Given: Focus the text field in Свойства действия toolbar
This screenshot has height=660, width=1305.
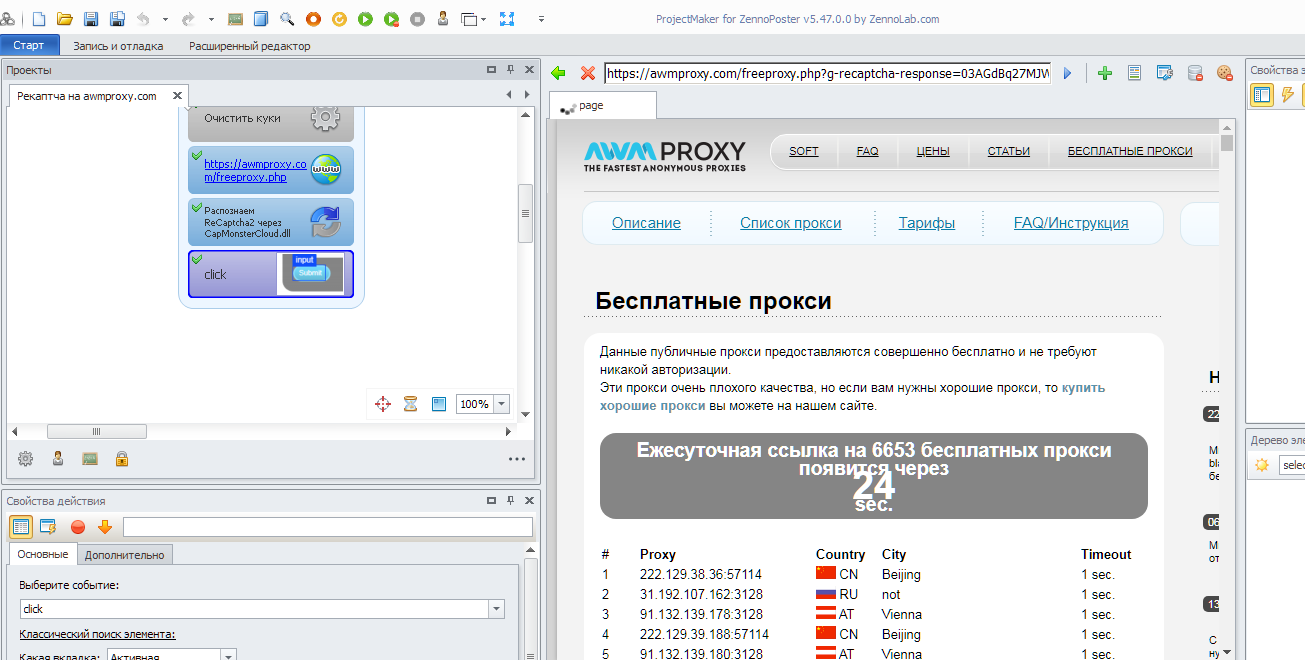Looking at the screenshot, I should click(328, 527).
